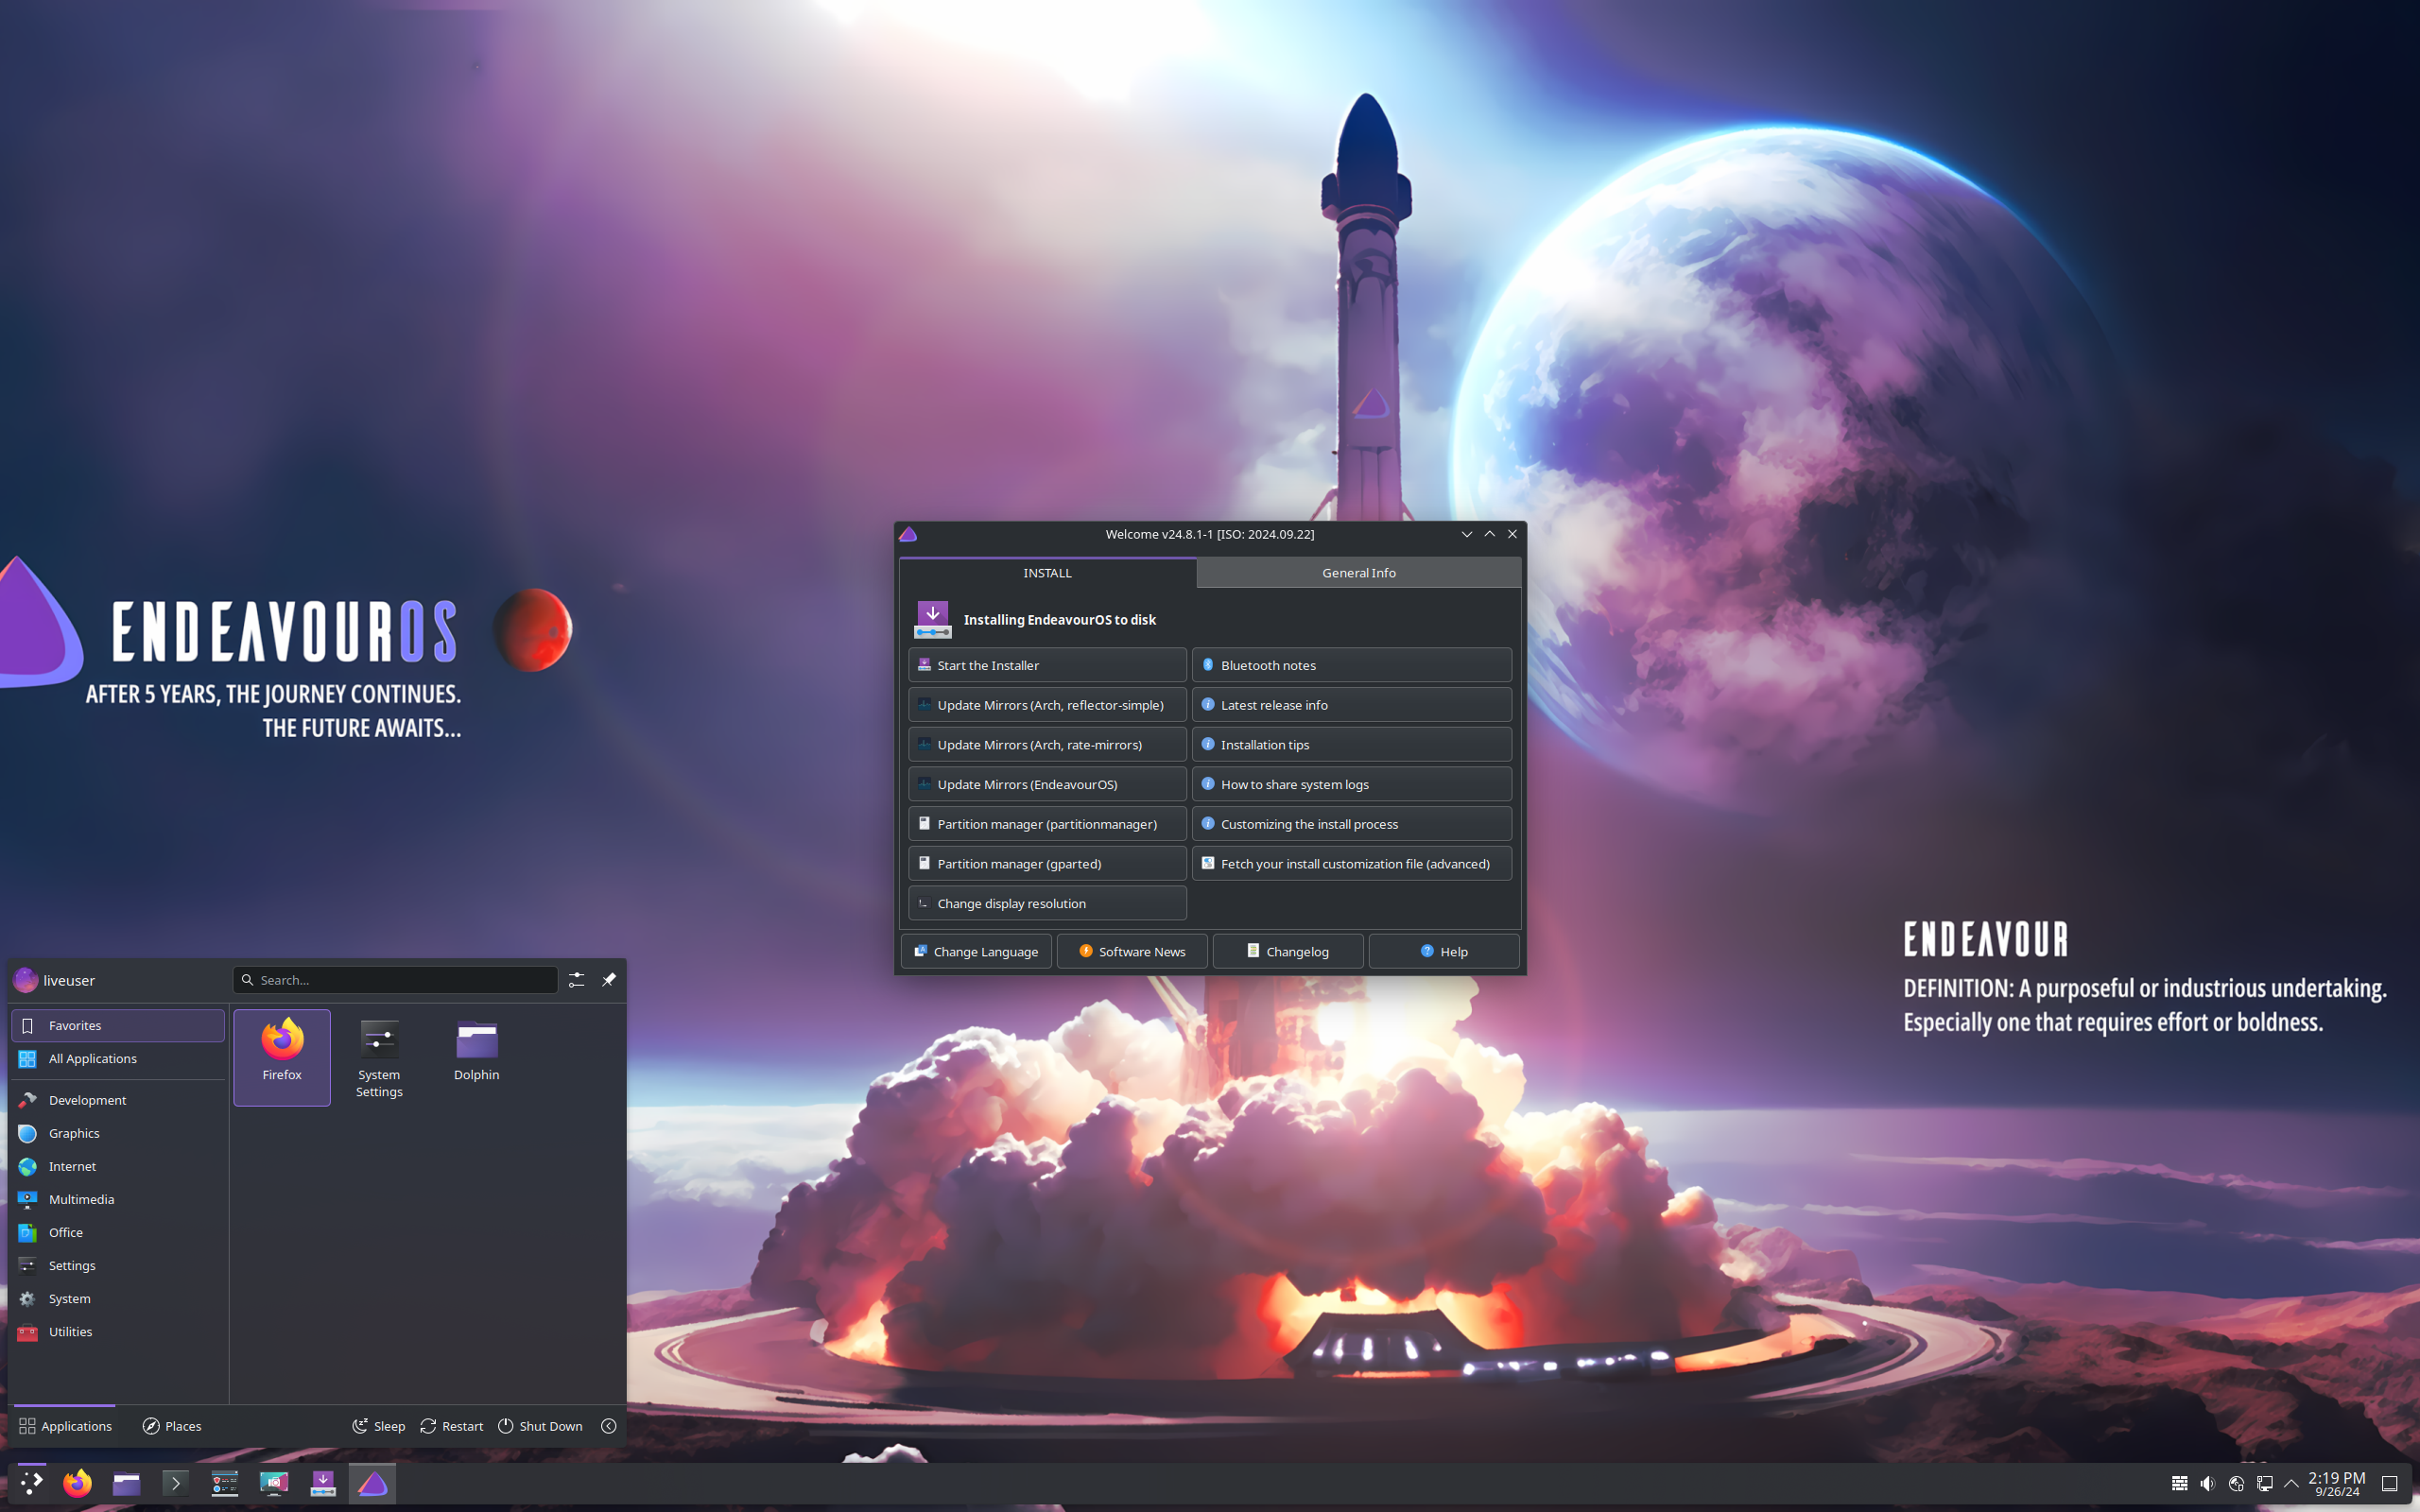Expand hidden system tray icons
2420x1512 pixels.
pyautogui.click(x=2291, y=1483)
